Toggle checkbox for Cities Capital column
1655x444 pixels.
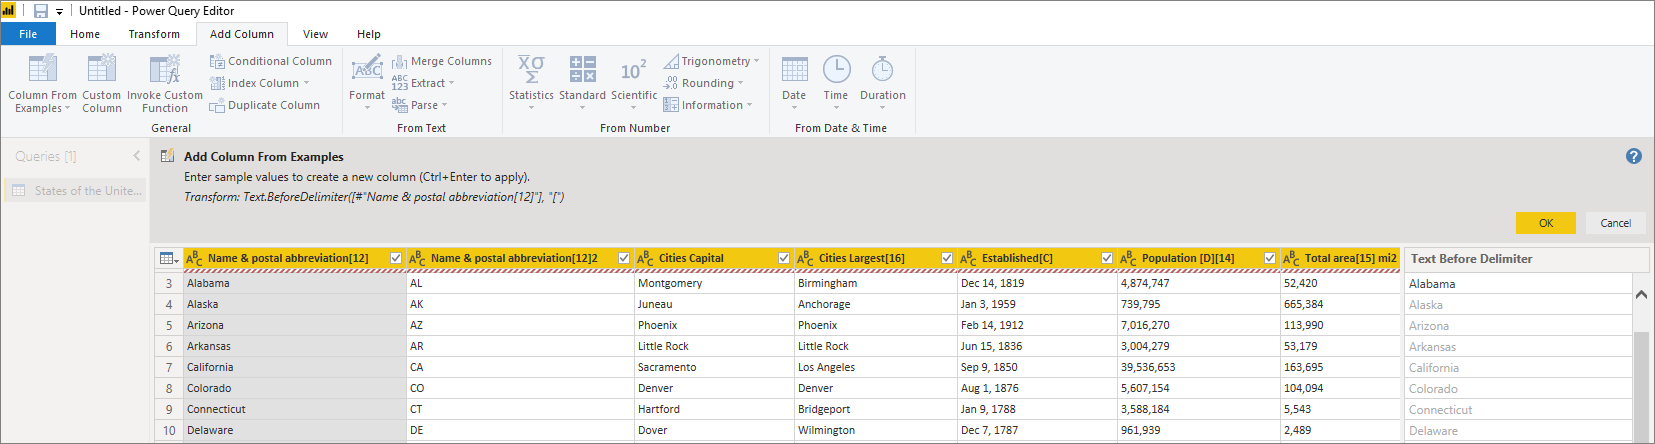tap(784, 258)
